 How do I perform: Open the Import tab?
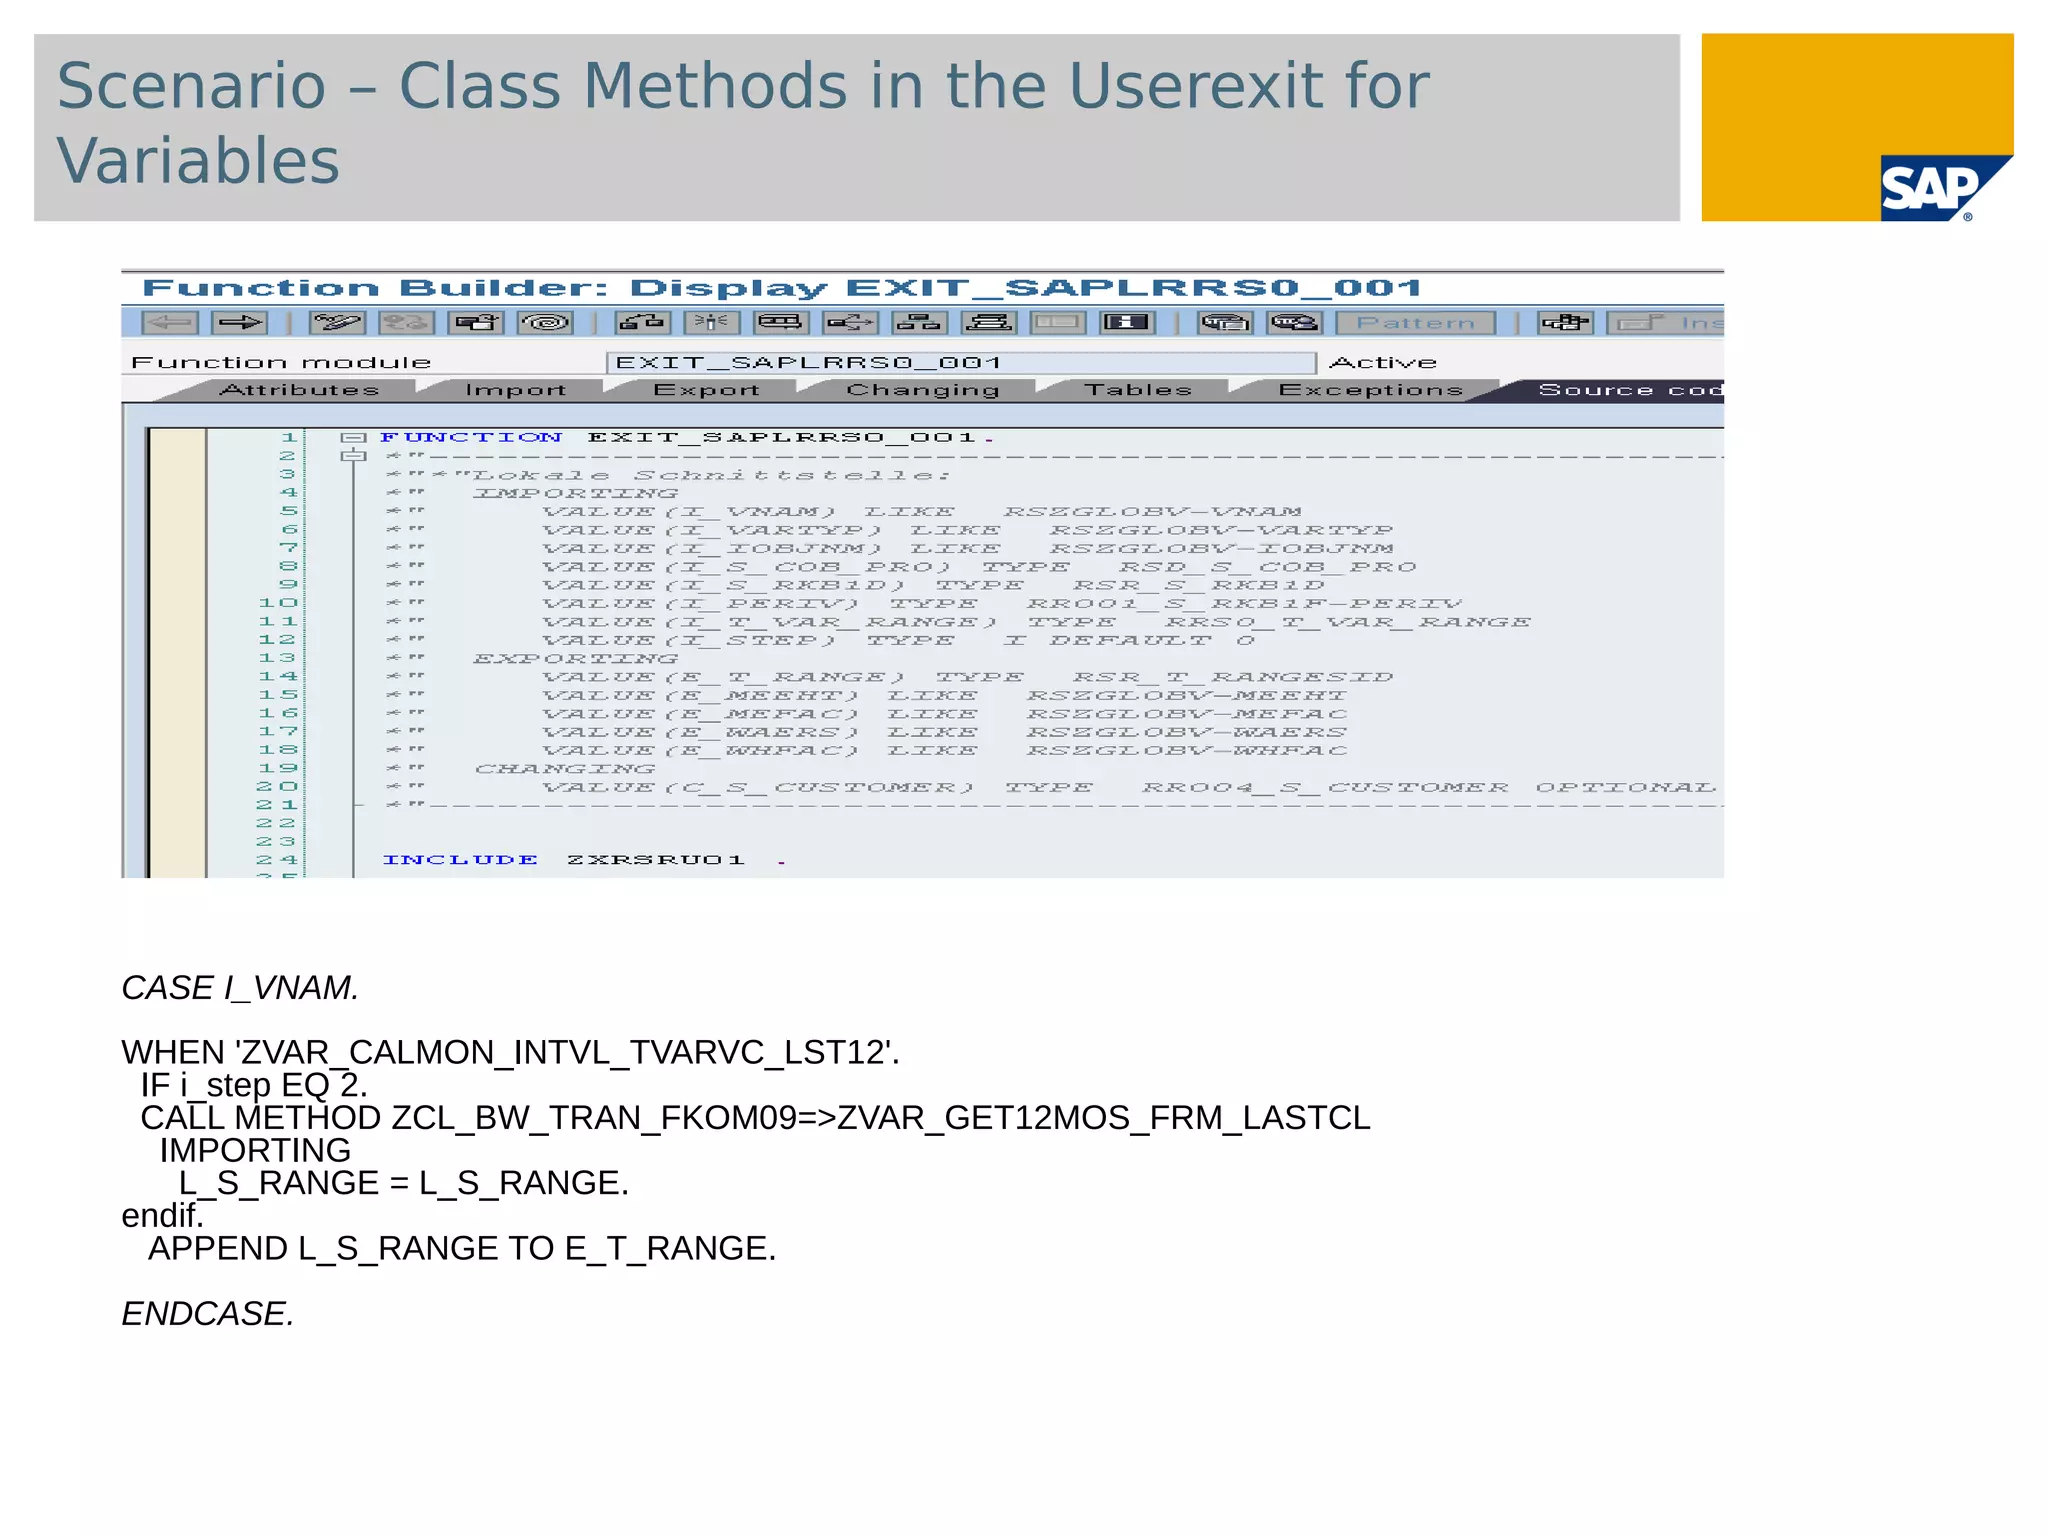516,390
